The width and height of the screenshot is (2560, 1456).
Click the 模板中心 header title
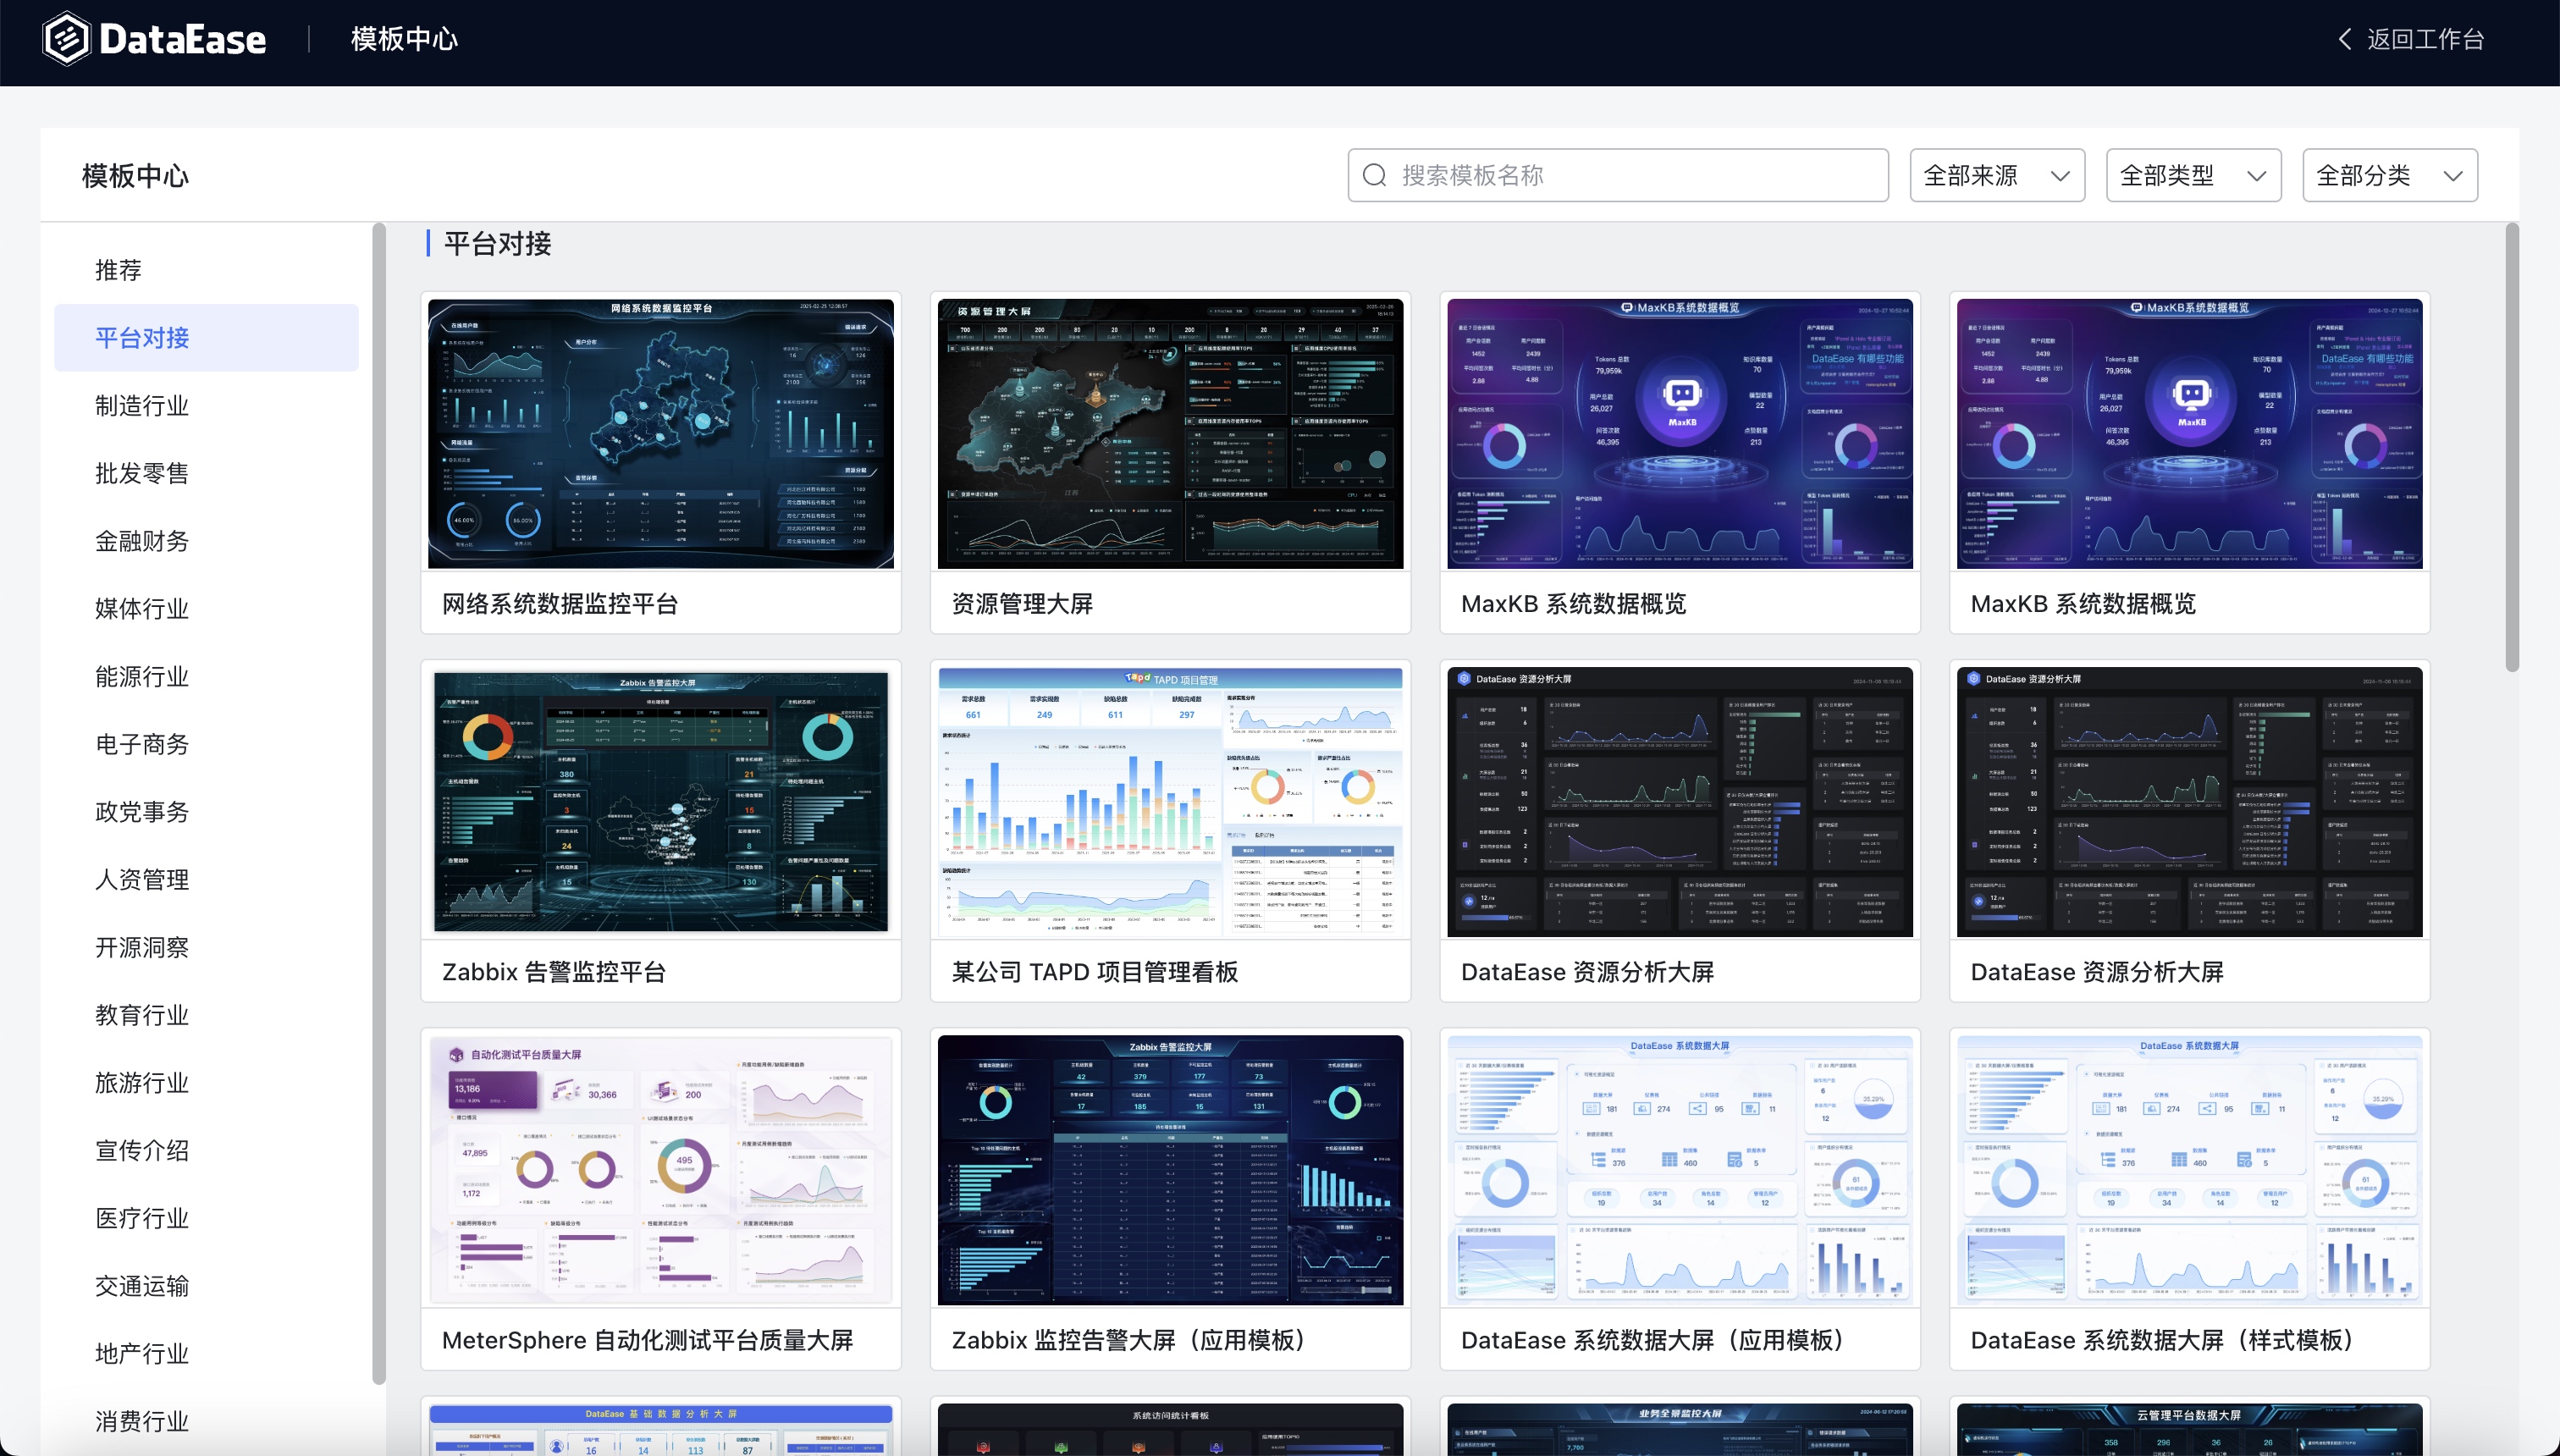tap(404, 39)
